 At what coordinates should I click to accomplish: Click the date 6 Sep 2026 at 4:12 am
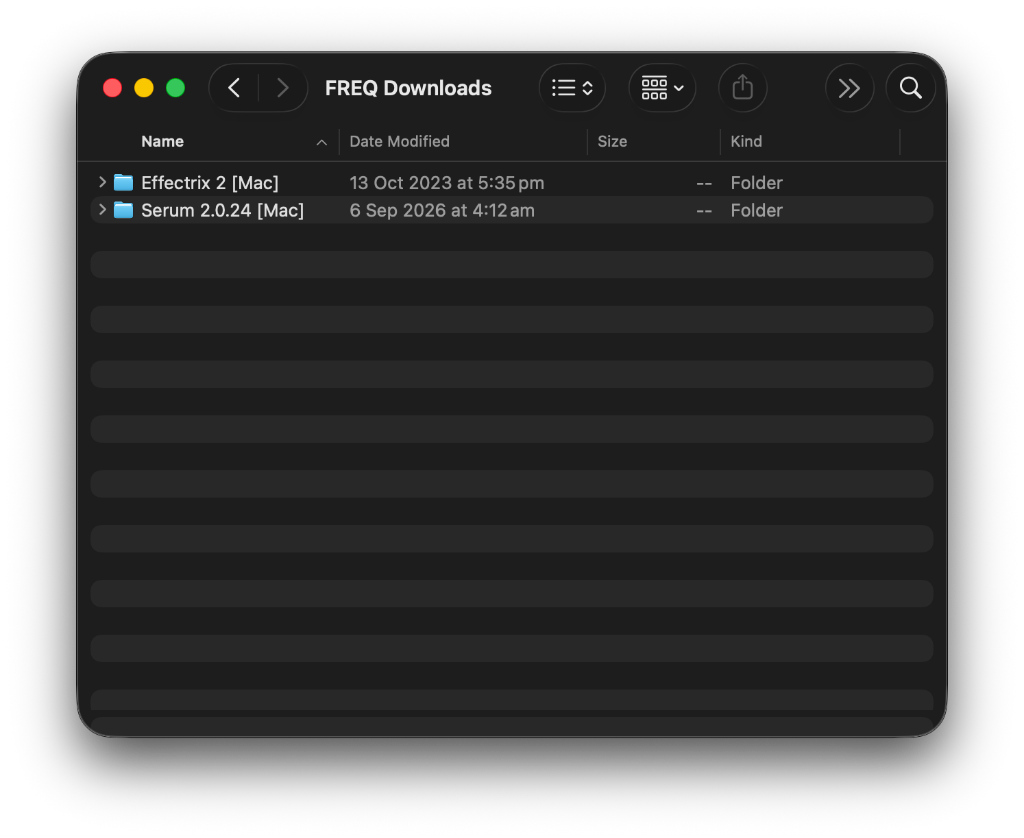click(x=442, y=210)
